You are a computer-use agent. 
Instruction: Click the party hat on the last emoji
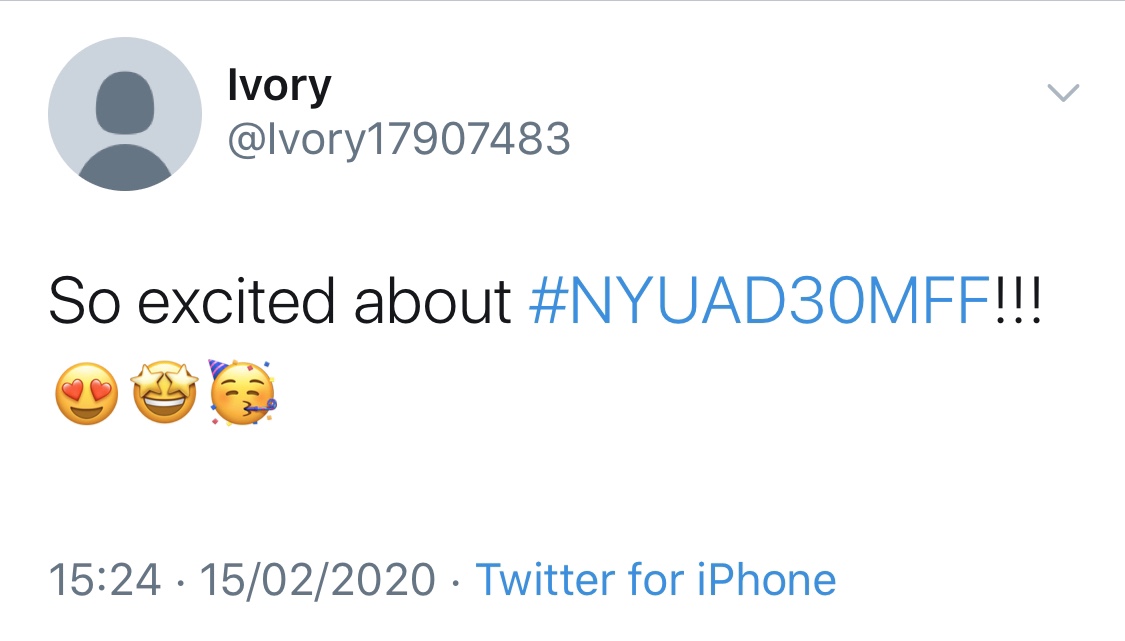tap(219, 370)
